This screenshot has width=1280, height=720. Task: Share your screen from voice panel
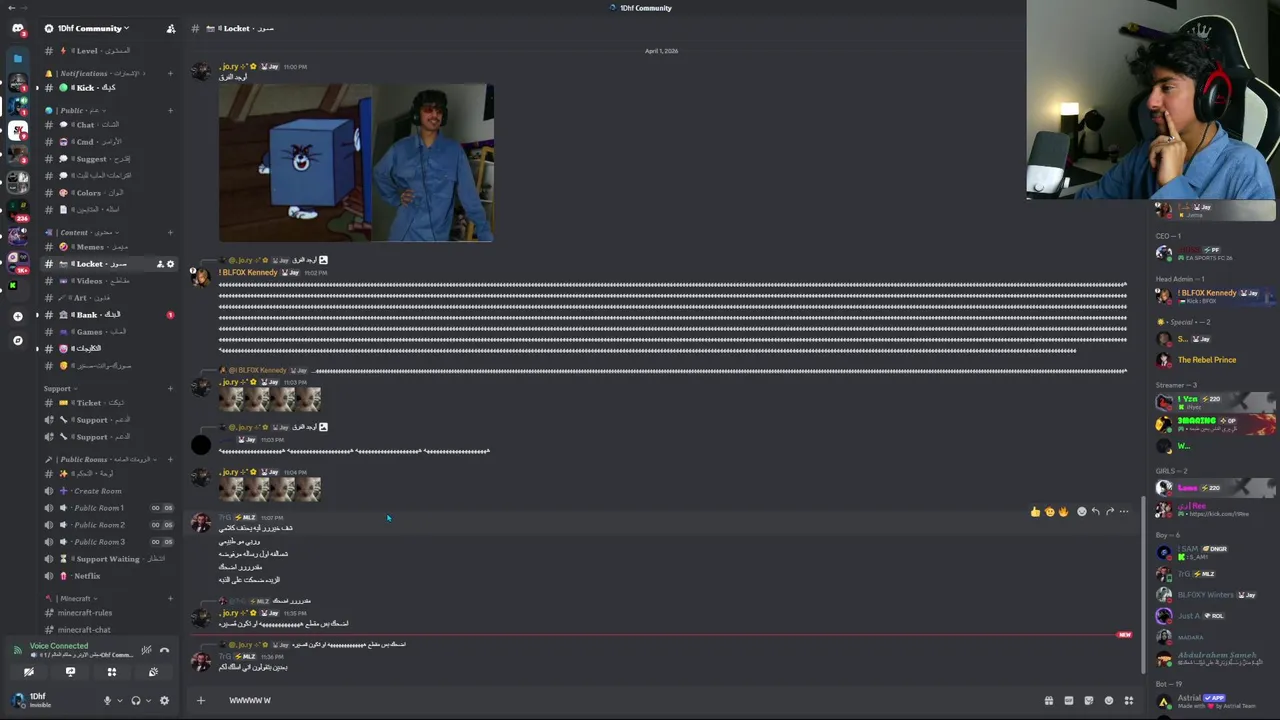[70, 672]
